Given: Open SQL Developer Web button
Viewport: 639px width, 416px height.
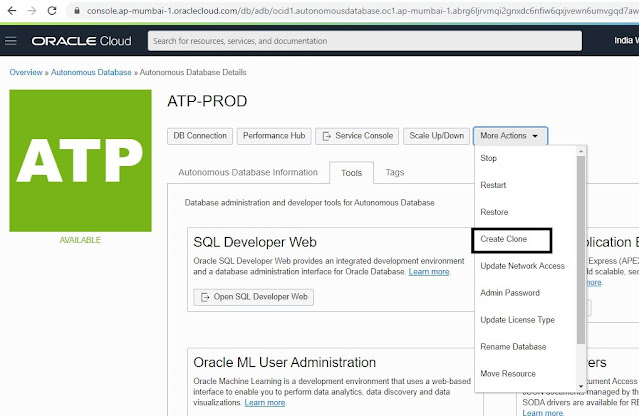Looking at the screenshot, I should [x=254, y=297].
